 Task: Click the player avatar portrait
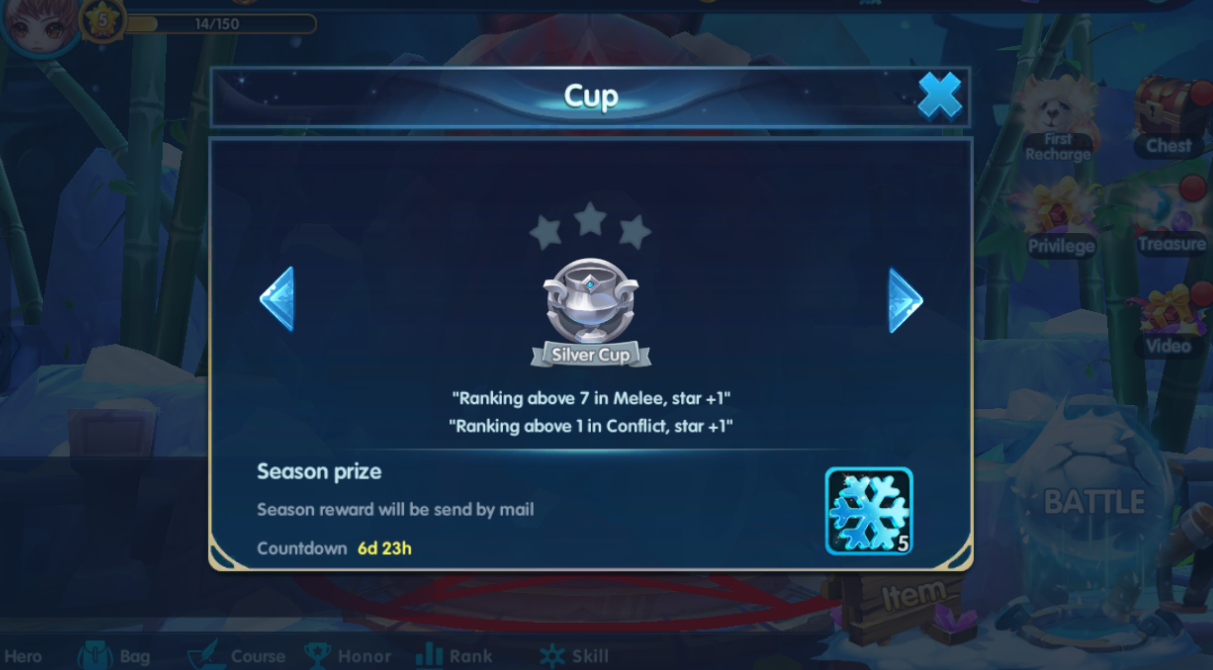click(40, 24)
